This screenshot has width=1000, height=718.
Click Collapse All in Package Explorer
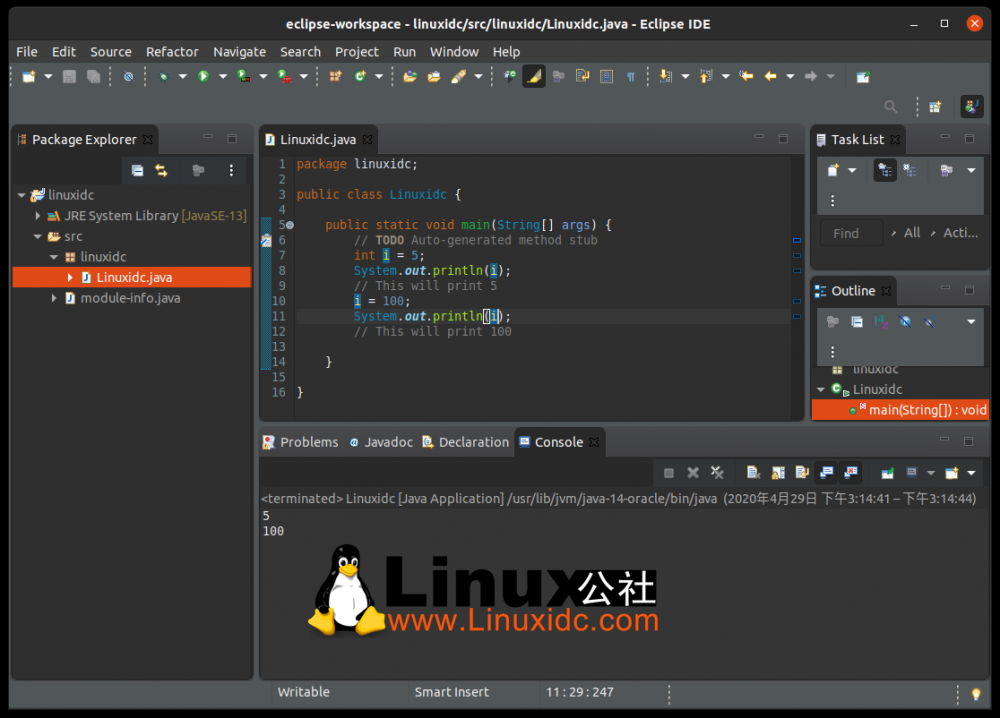tap(137, 171)
